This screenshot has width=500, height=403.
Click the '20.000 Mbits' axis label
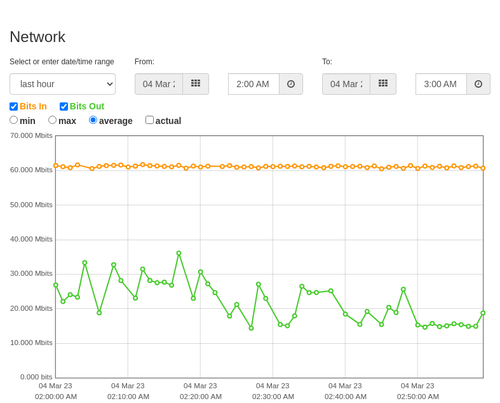tap(31, 308)
